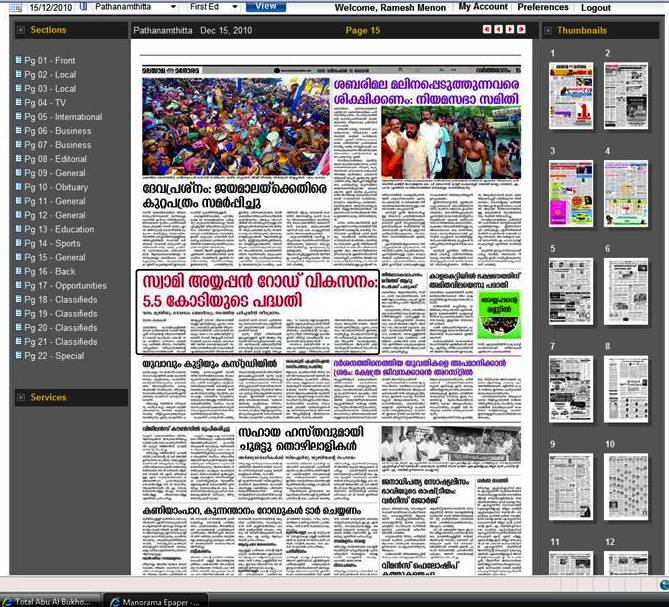Collapse the Thumbnails panel header icon
The height and width of the screenshot is (607, 669).
click(548, 30)
